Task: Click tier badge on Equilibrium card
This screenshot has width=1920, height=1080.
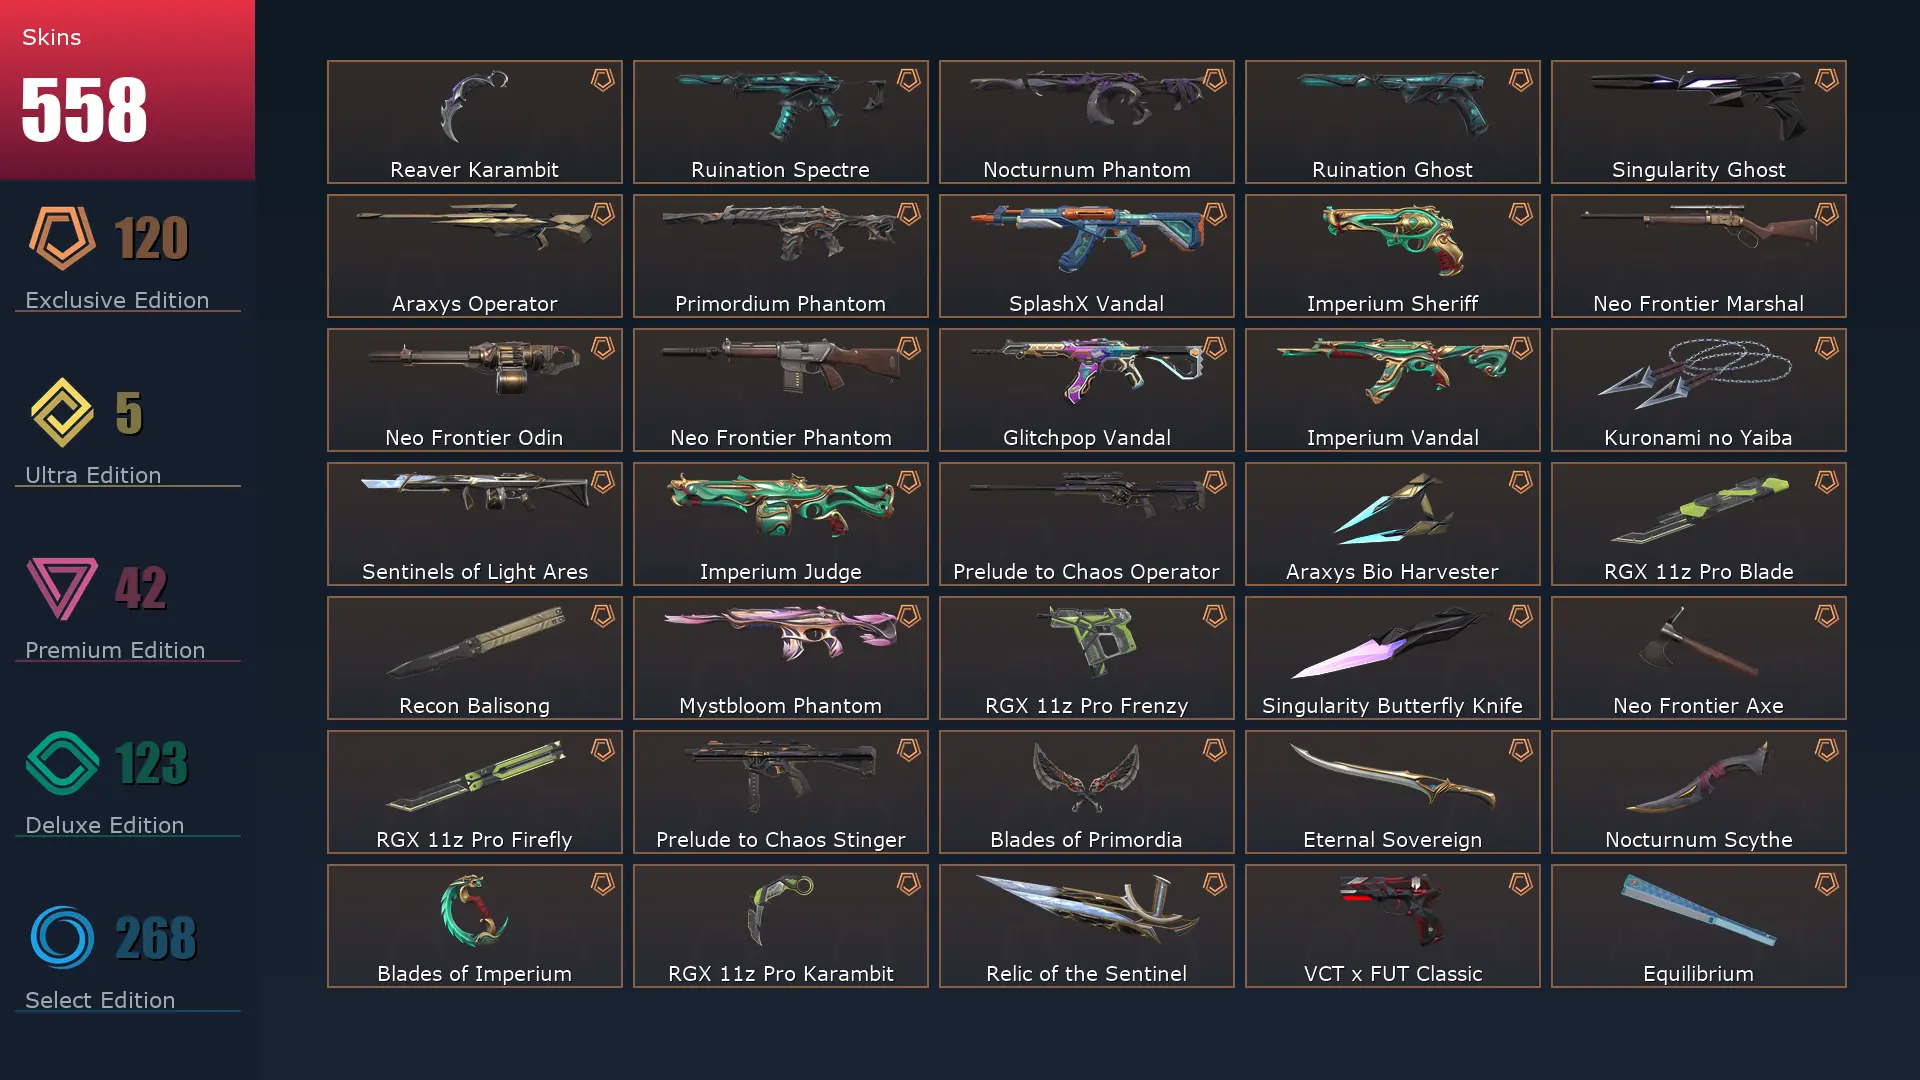Action: coord(1826,884)
